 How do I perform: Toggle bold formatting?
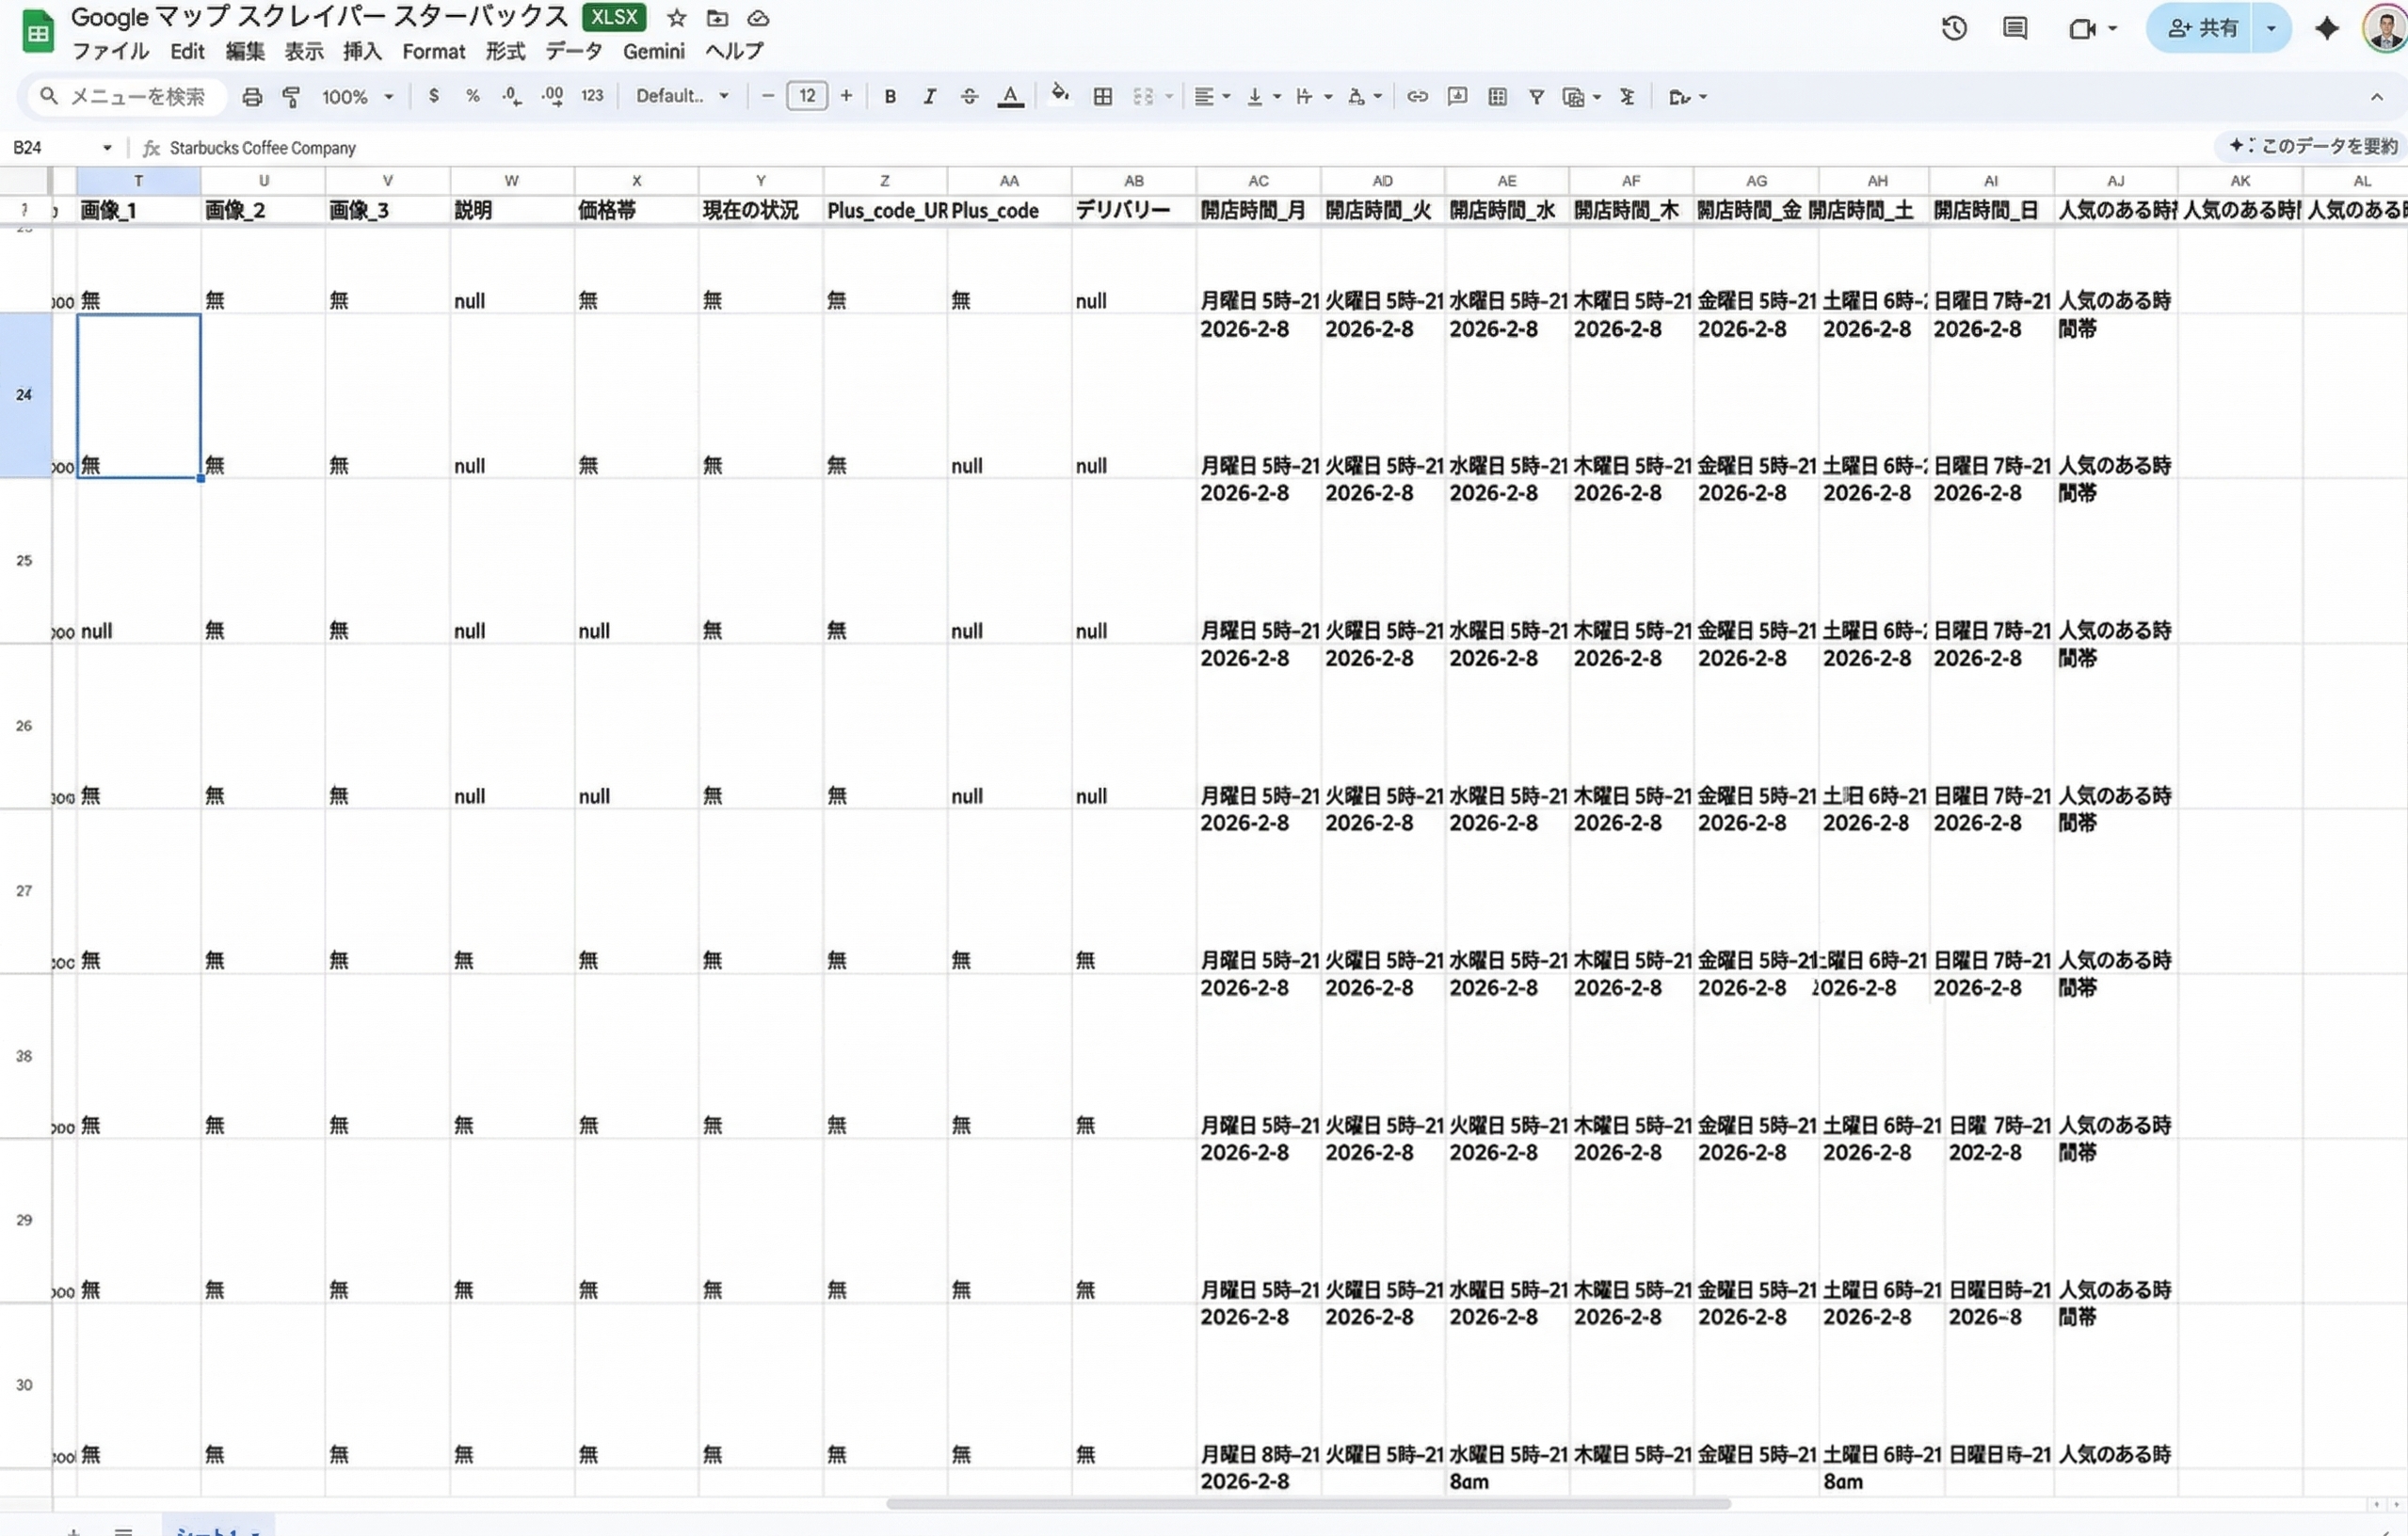pyautogui.click(x=890, y=97)
